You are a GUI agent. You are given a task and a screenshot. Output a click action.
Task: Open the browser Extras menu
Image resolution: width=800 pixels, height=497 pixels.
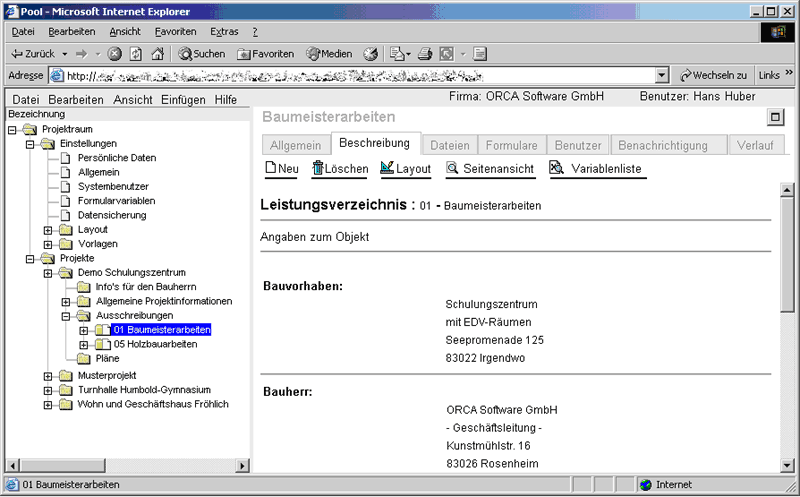224,32
